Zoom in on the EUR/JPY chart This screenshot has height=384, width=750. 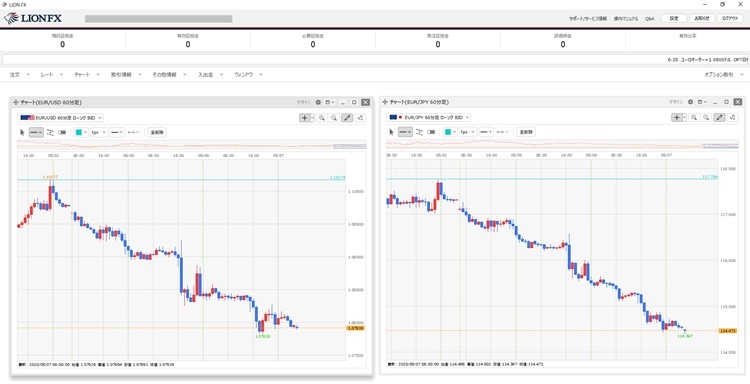(694, 117)
